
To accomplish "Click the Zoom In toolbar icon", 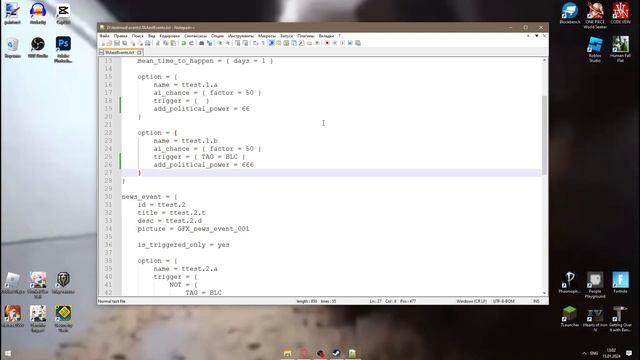I will tap(220, 43).
